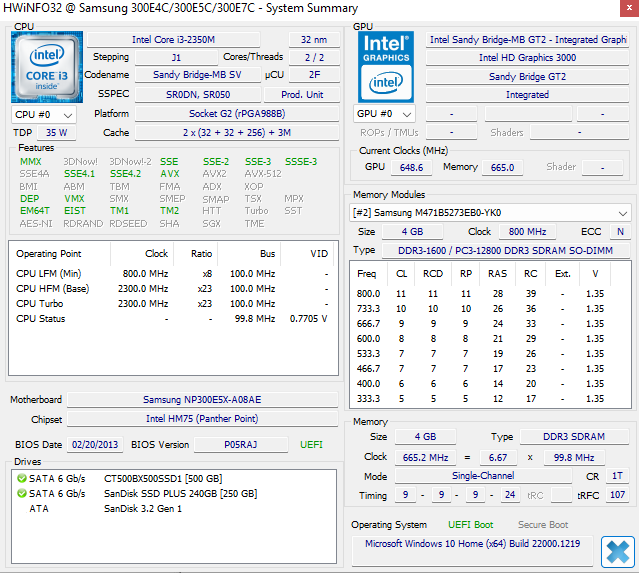Click the memory clock 665.2 MHz field
Image resolution: width=639 pixels, height=573 pixels.
(x=425, y=457)
